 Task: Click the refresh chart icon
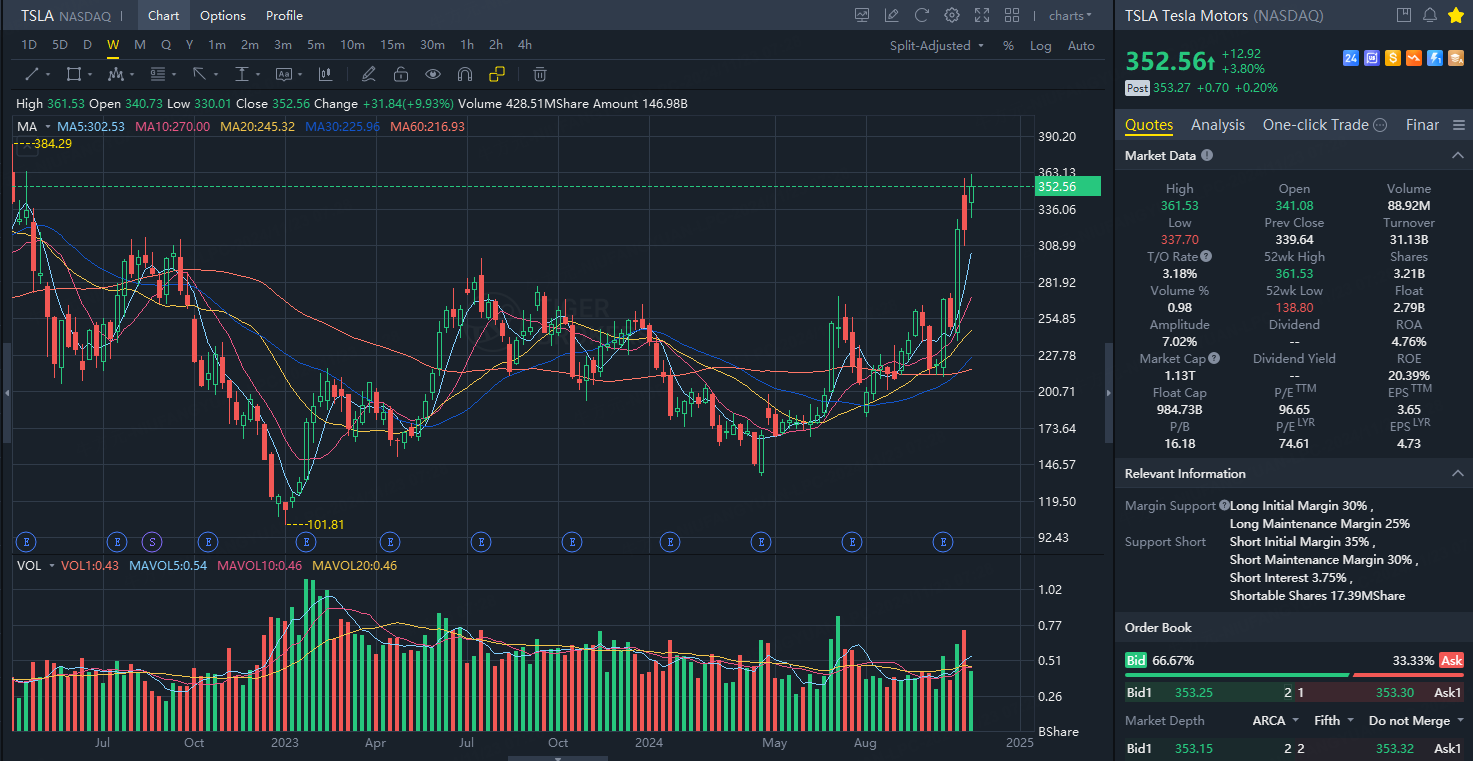coord(922,15)
